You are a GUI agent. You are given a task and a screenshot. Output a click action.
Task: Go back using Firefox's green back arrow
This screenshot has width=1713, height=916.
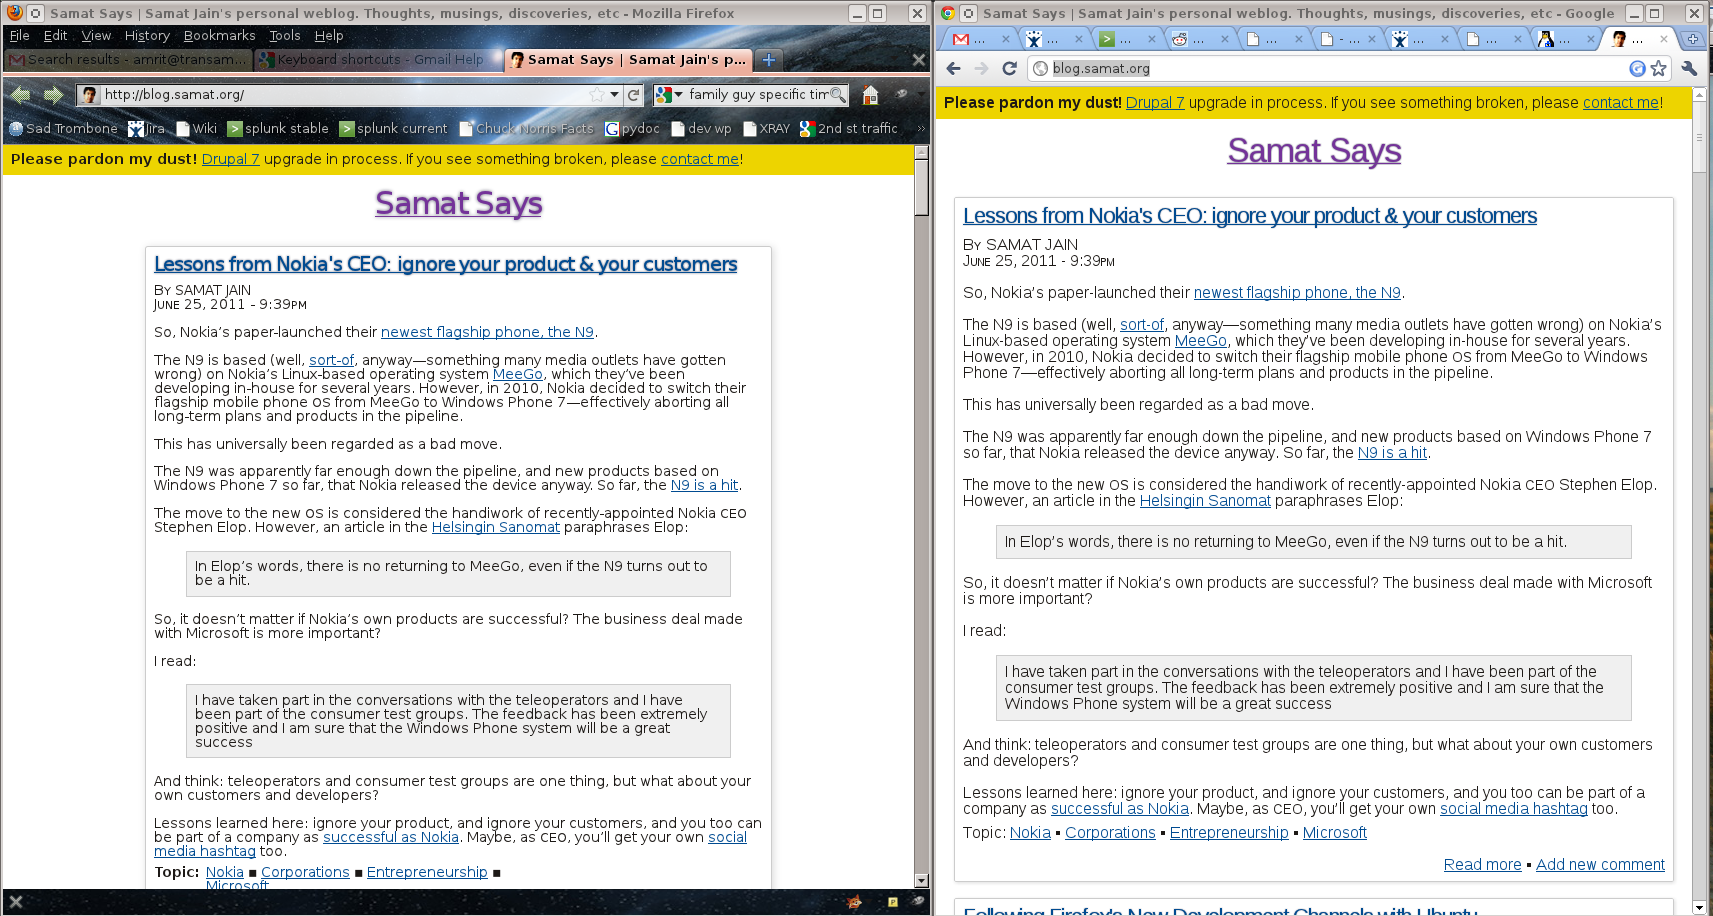21,95
